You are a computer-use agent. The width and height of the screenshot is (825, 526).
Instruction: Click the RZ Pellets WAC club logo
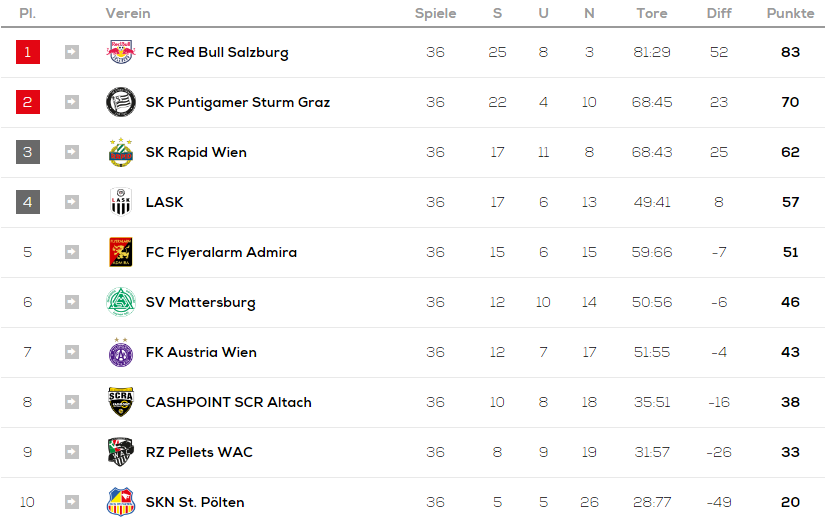120,452
